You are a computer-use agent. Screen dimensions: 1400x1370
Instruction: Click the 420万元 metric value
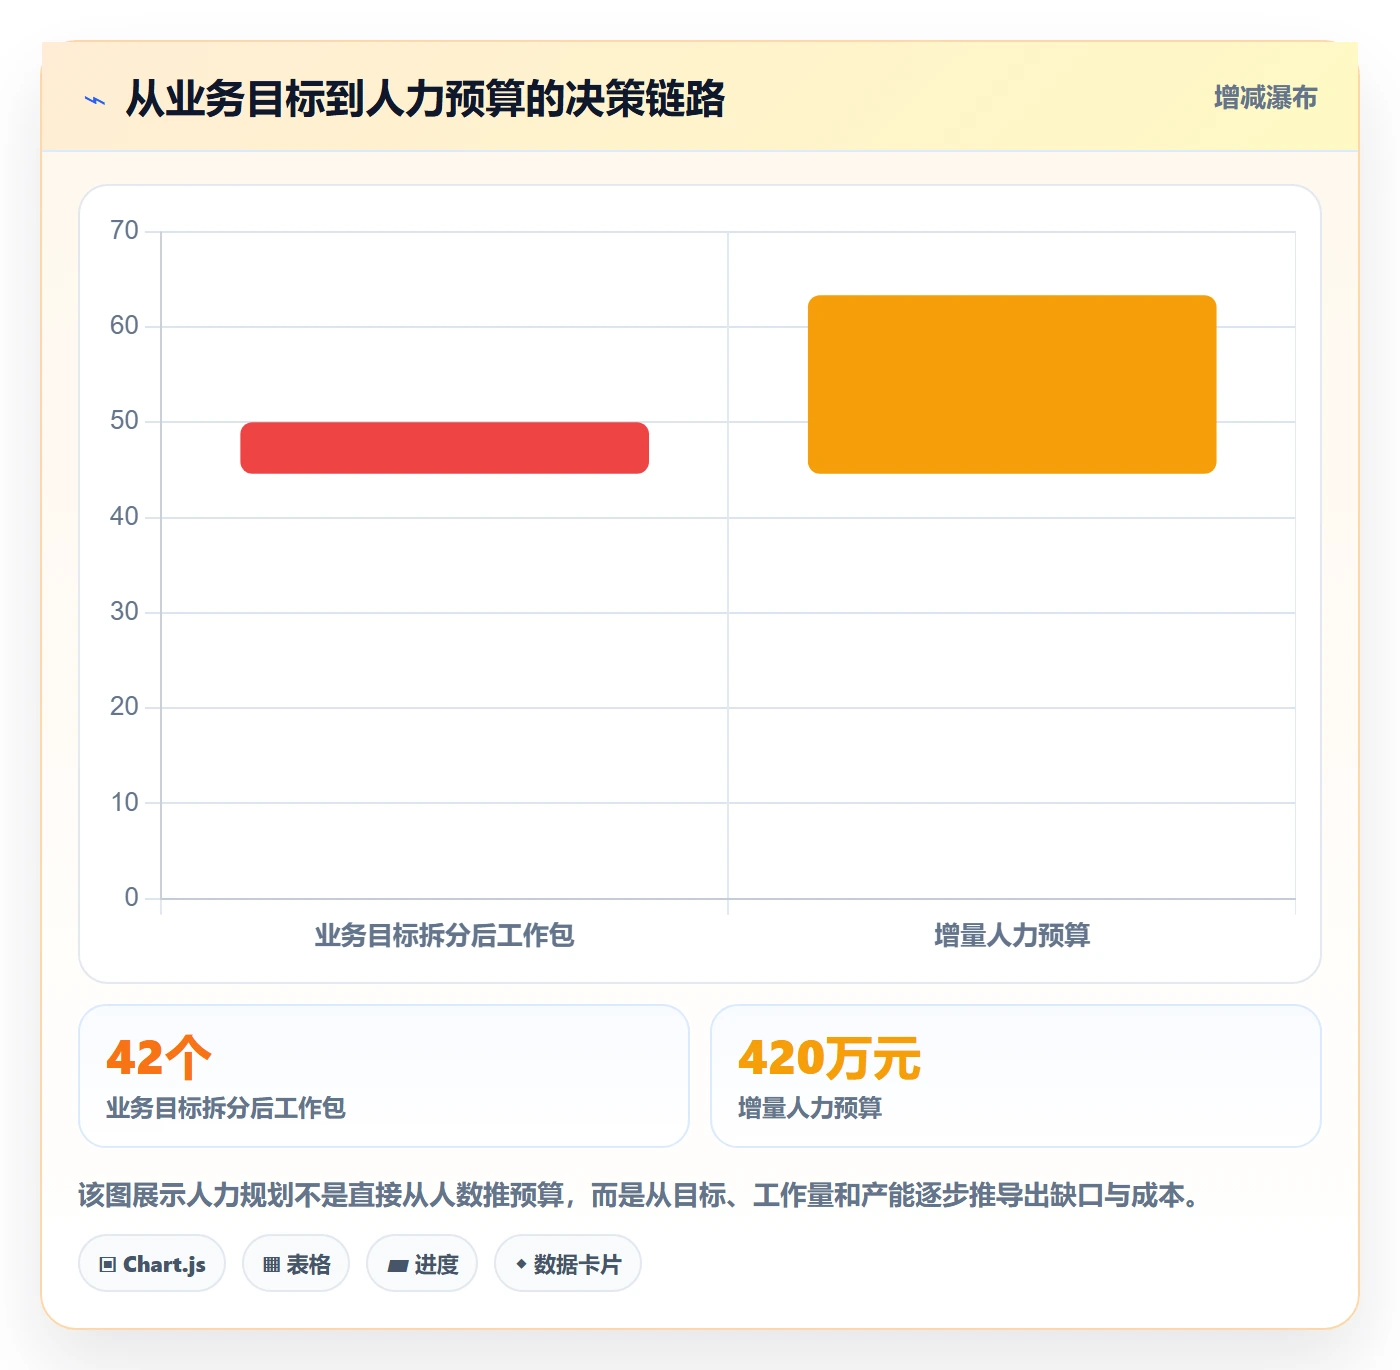pyautogui.click(x=829, y=1057)
